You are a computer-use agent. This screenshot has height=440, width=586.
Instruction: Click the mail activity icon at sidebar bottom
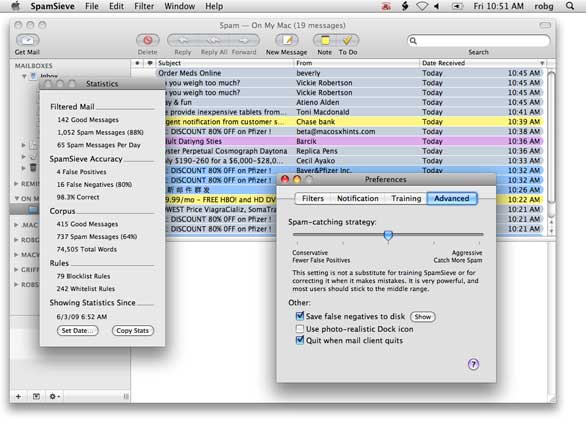point(36,396)
